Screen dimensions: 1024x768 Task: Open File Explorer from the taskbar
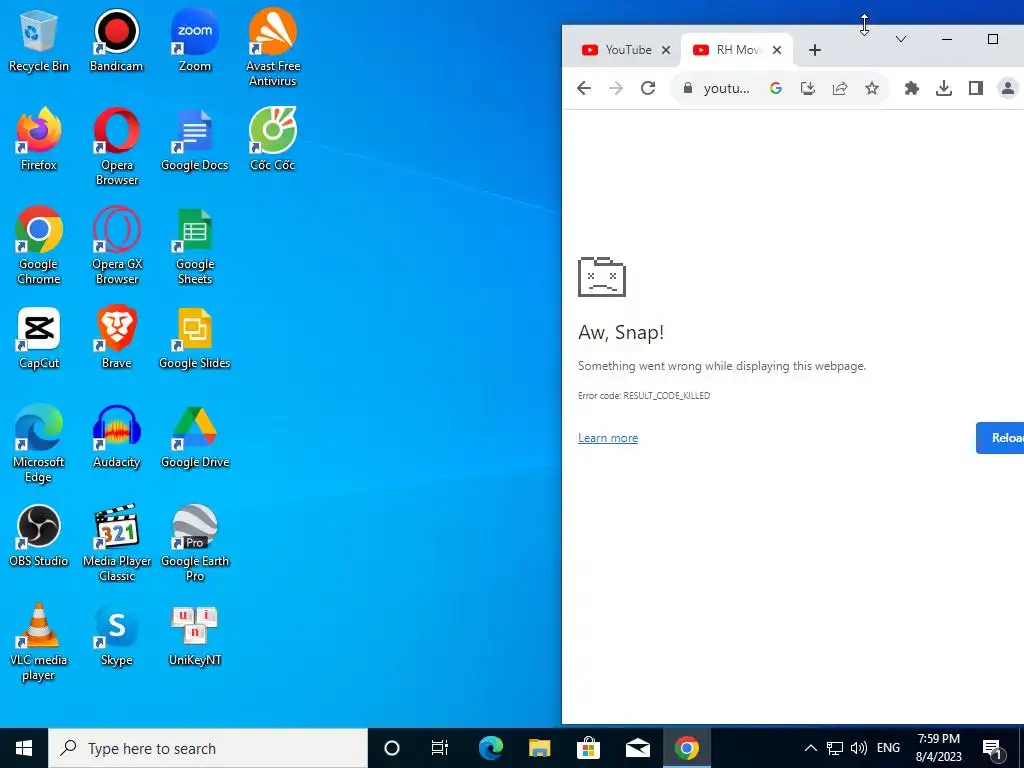point(539,748)
